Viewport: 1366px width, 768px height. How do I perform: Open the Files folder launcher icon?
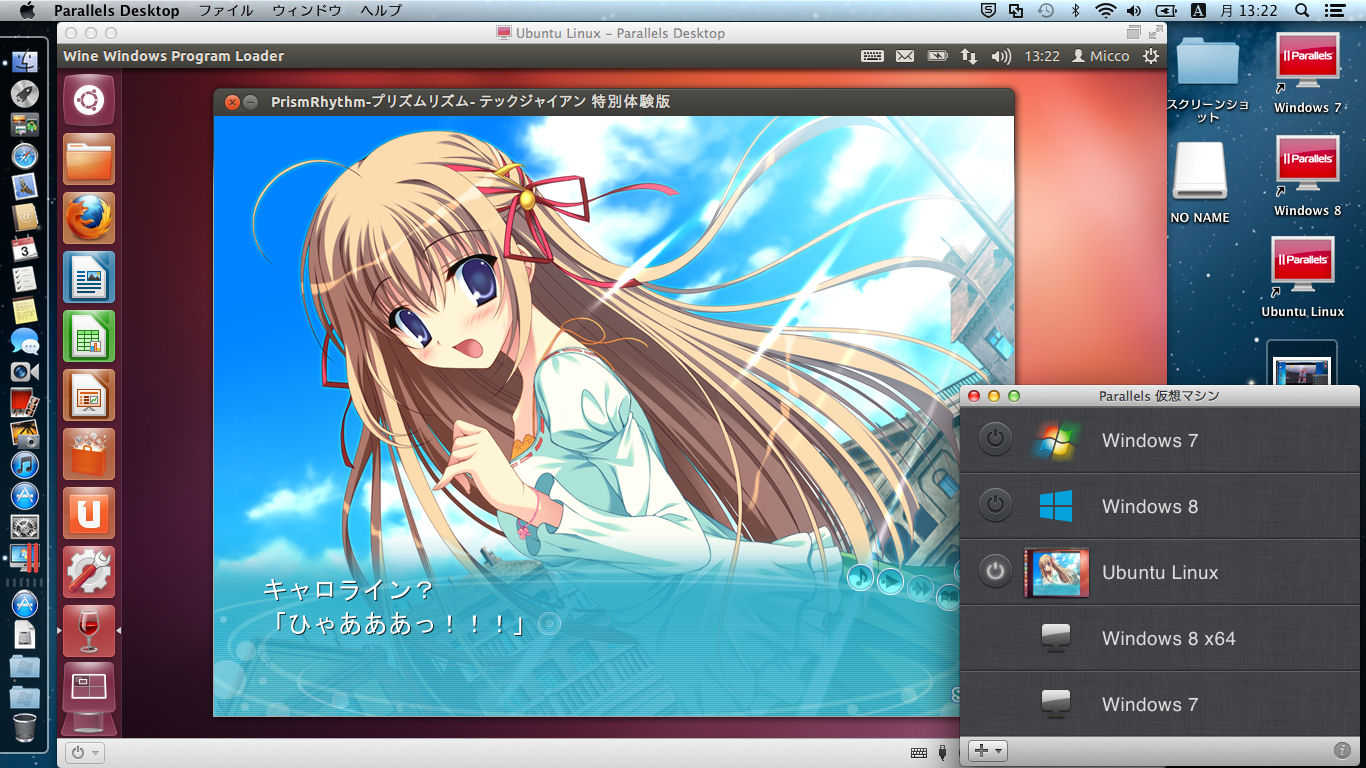tap(89, 159)
